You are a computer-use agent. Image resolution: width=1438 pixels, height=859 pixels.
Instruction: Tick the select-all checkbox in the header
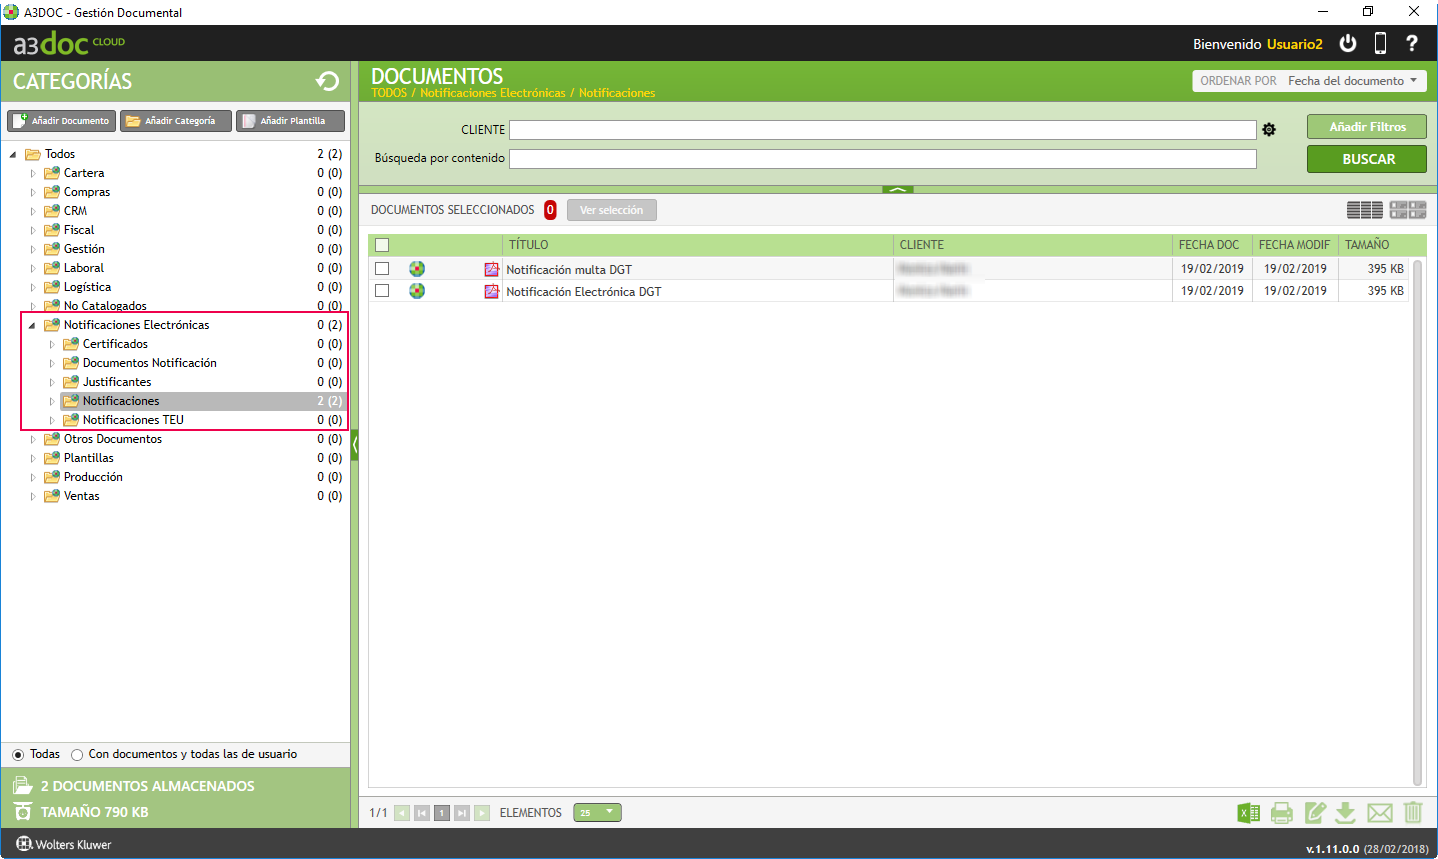pos(382,245)
